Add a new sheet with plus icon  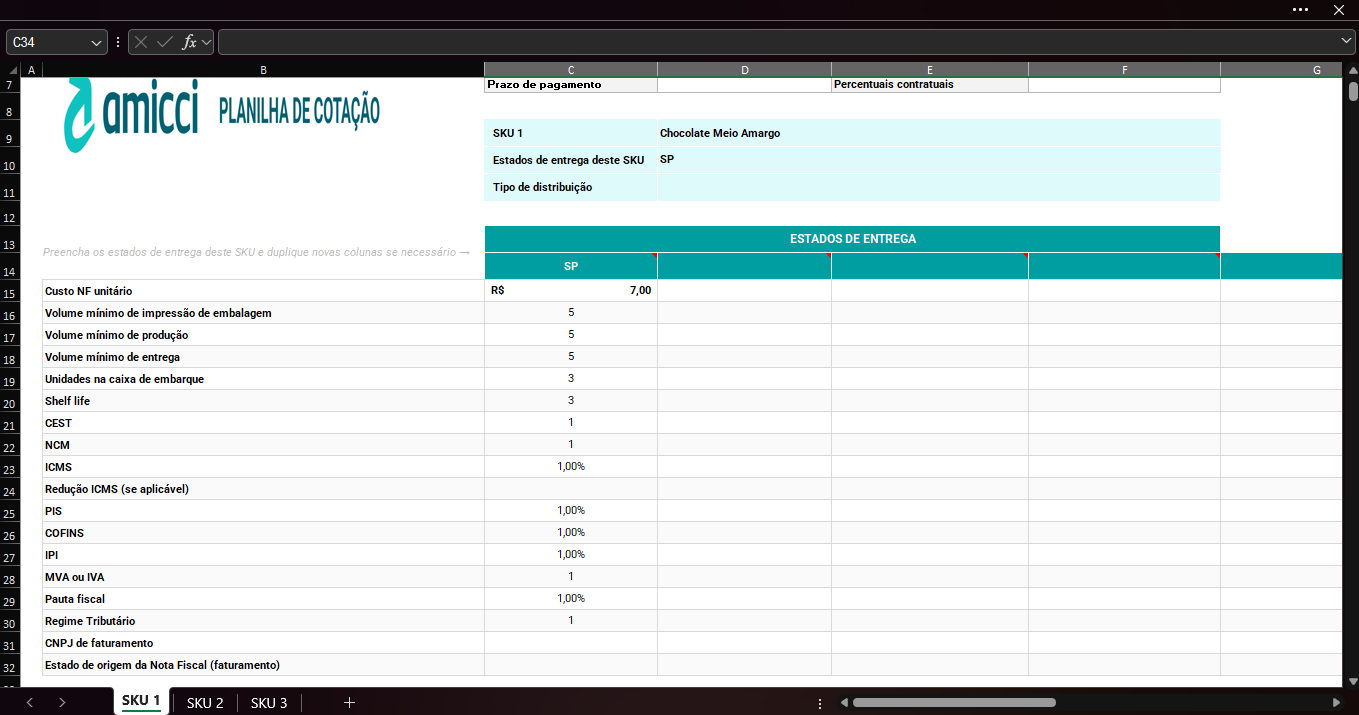pyautogui.click(x=349, y=703)
